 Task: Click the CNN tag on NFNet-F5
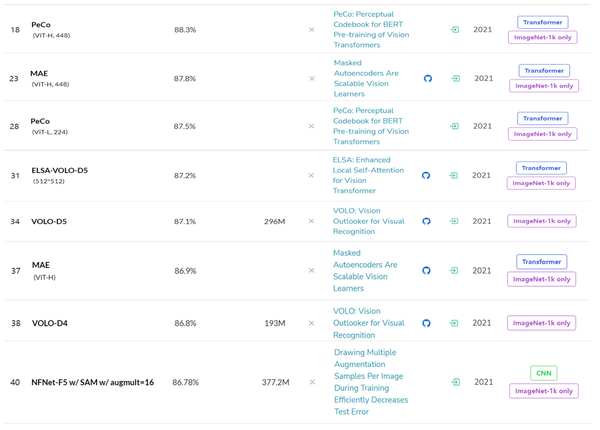pos(543,373)
